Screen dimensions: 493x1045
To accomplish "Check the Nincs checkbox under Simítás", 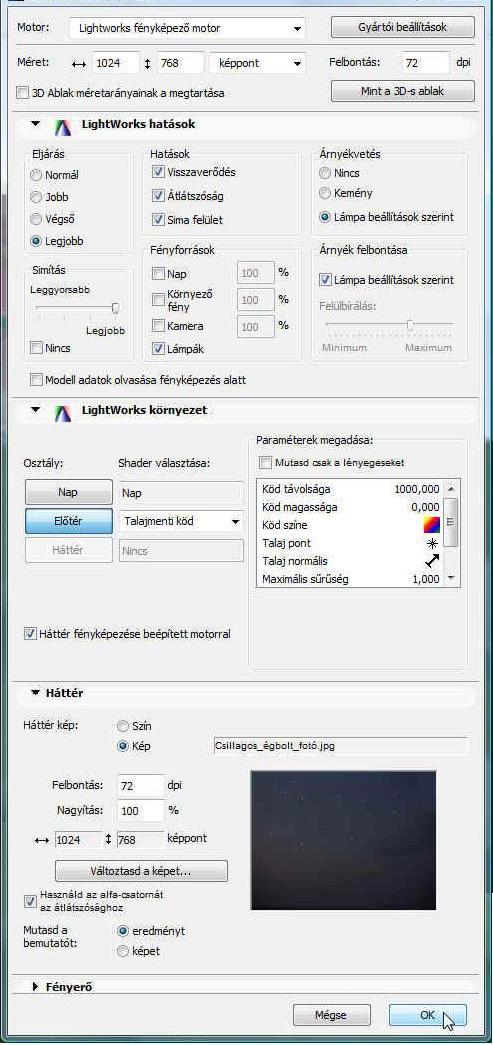I will 37,348.
